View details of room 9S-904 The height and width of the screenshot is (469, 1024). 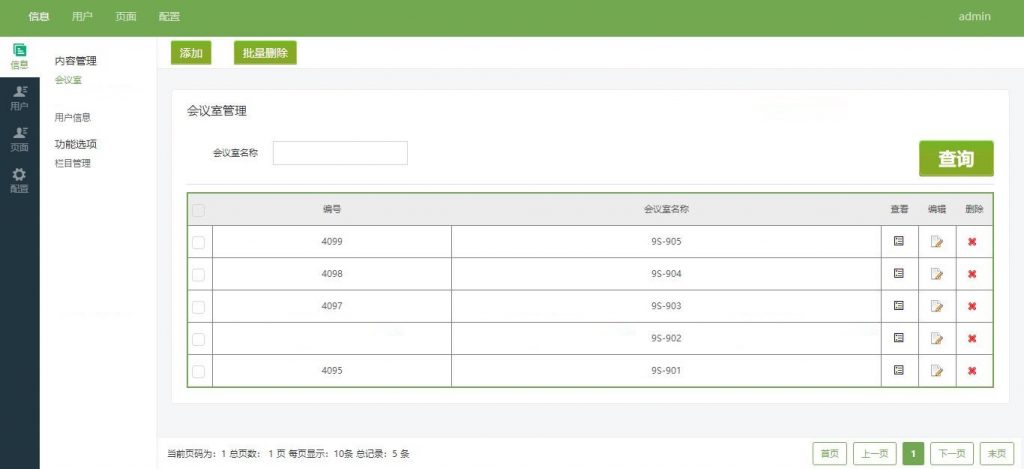(x=899, y=274)
